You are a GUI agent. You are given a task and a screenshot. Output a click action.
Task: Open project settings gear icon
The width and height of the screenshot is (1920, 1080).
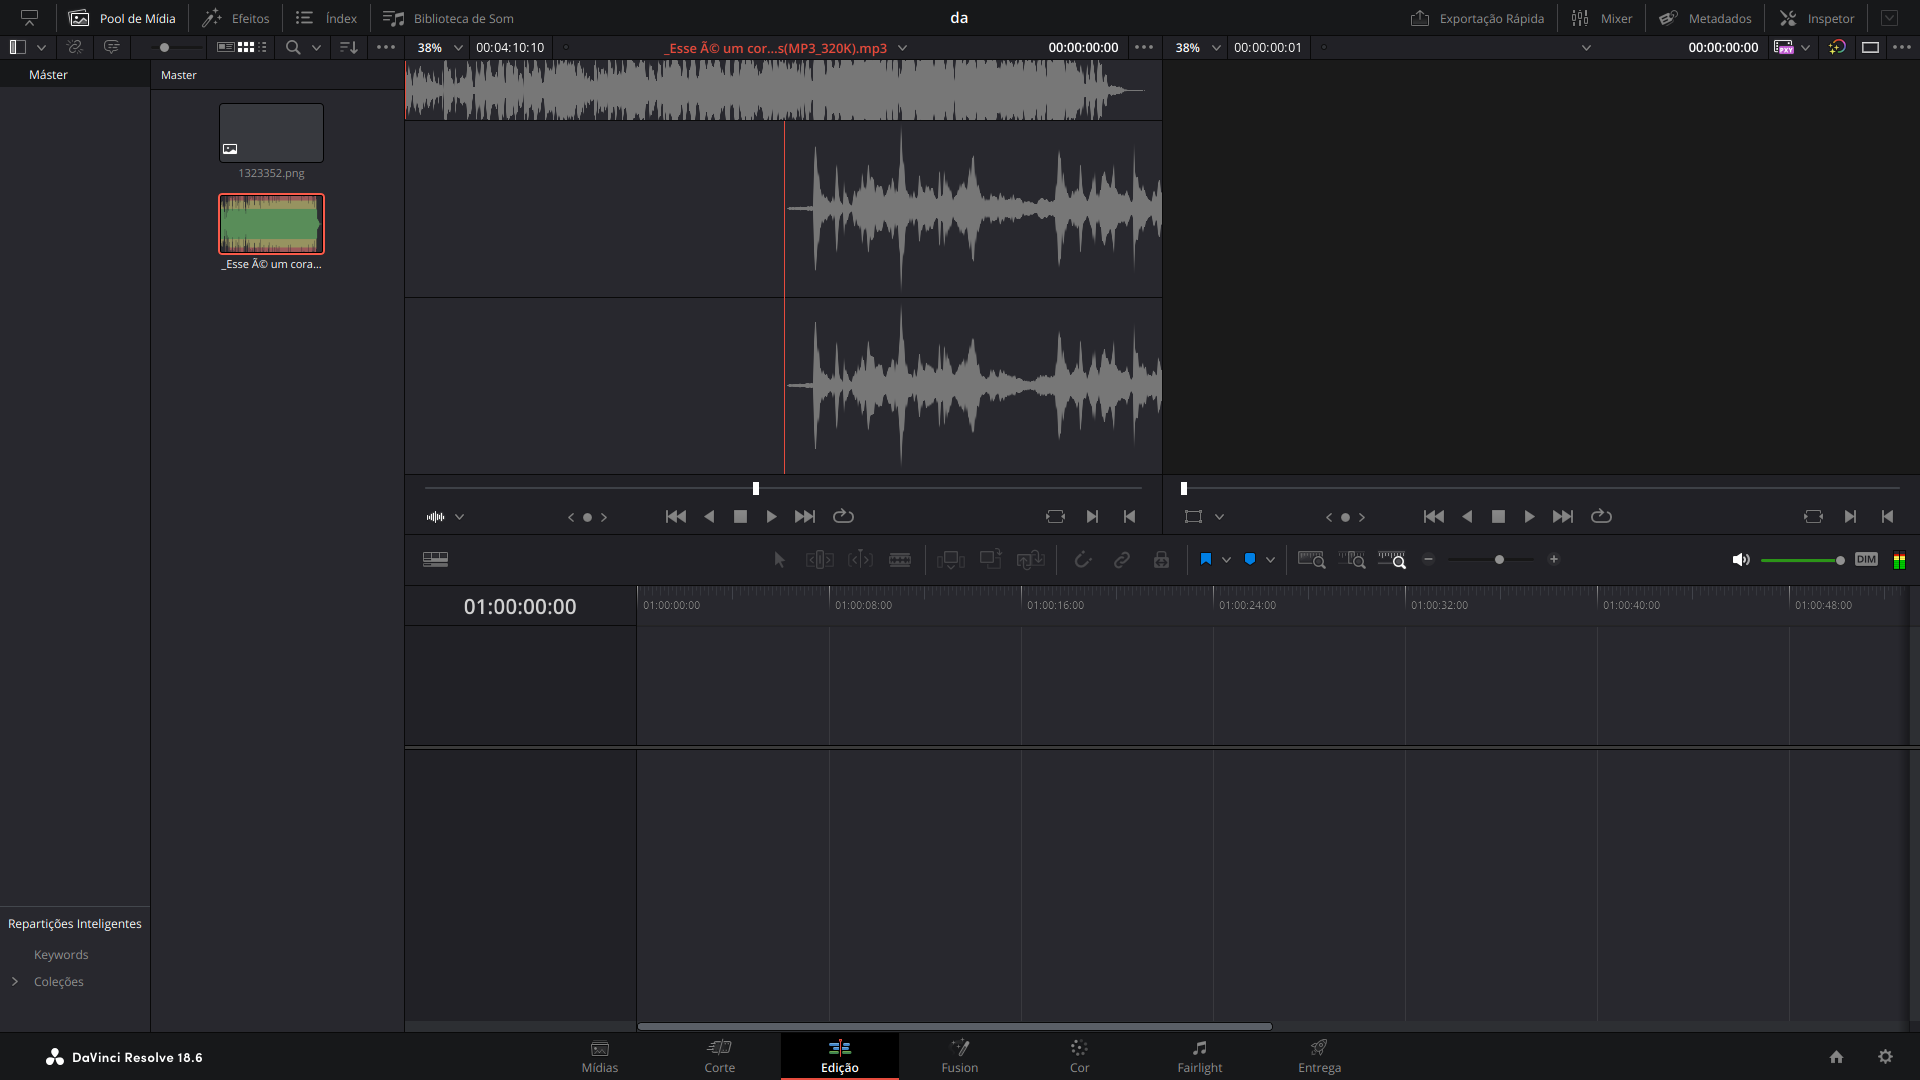[1885, 1057]
